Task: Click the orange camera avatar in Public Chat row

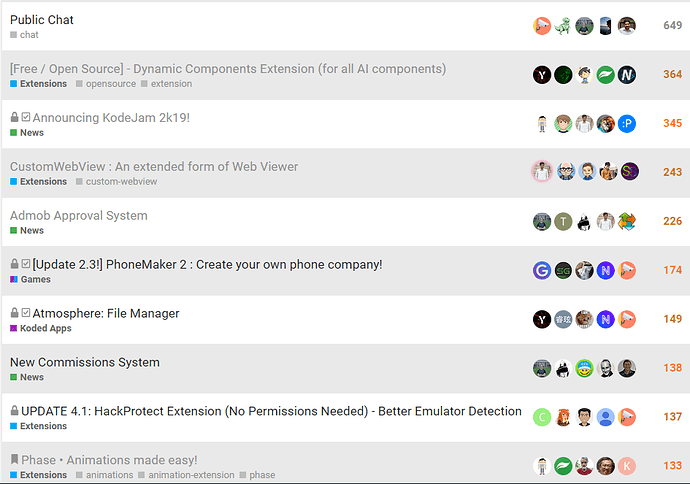Action: [542, 26]
